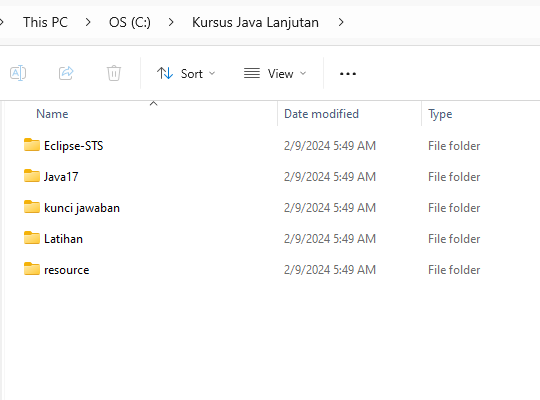This screenshot has width=540, height=400.
Task: Navigate to OS (C:) breadcrumb
Action: tap(129, 22)
